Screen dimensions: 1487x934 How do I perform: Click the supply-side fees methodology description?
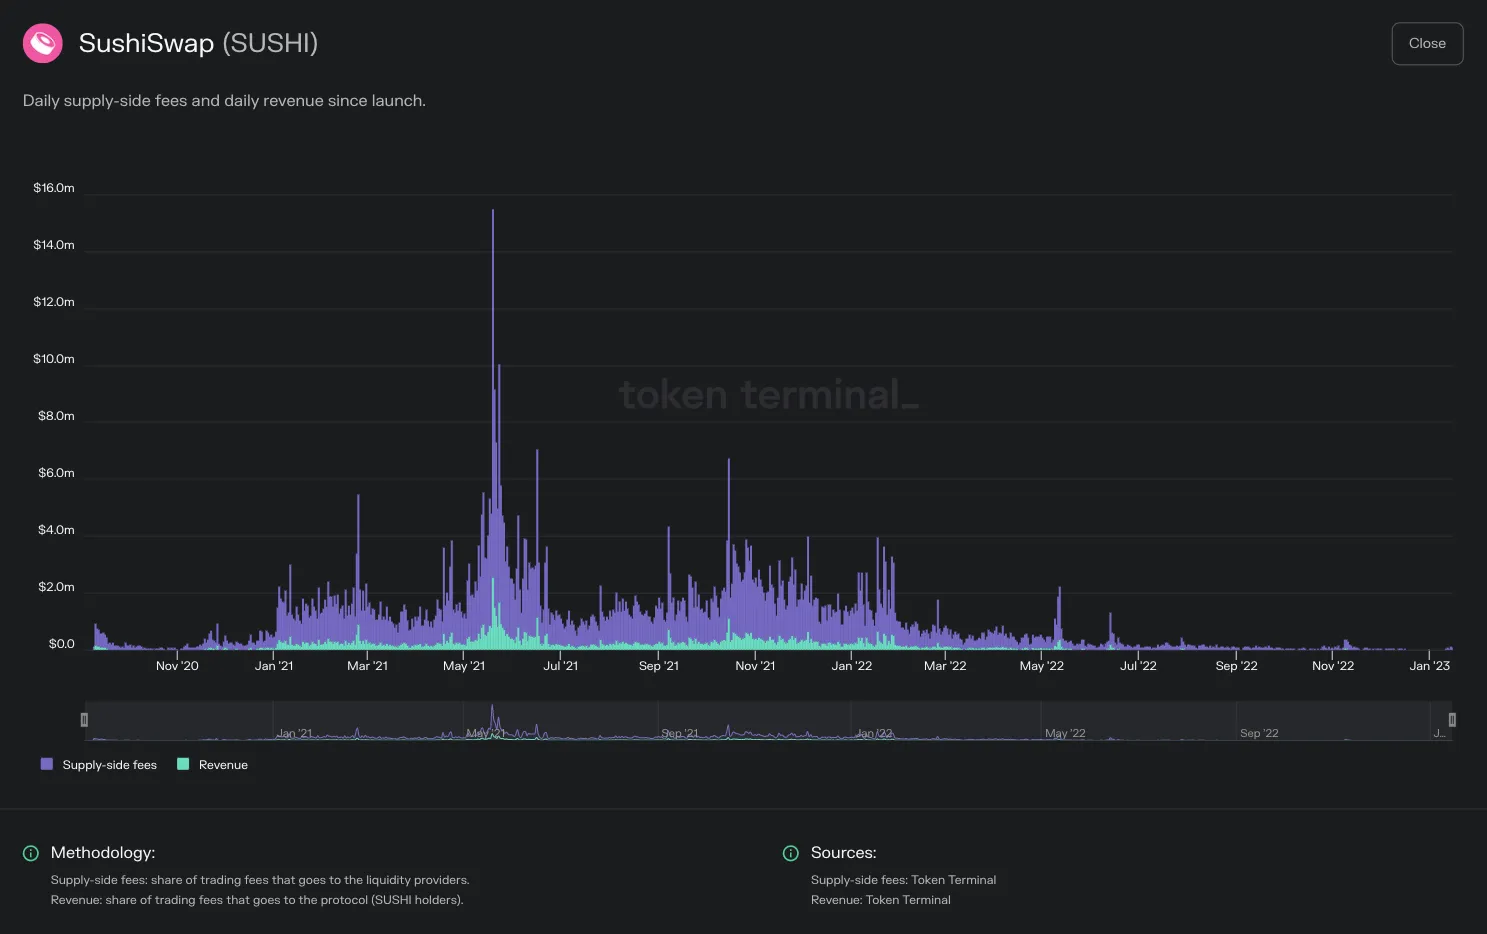coord(260,880)
